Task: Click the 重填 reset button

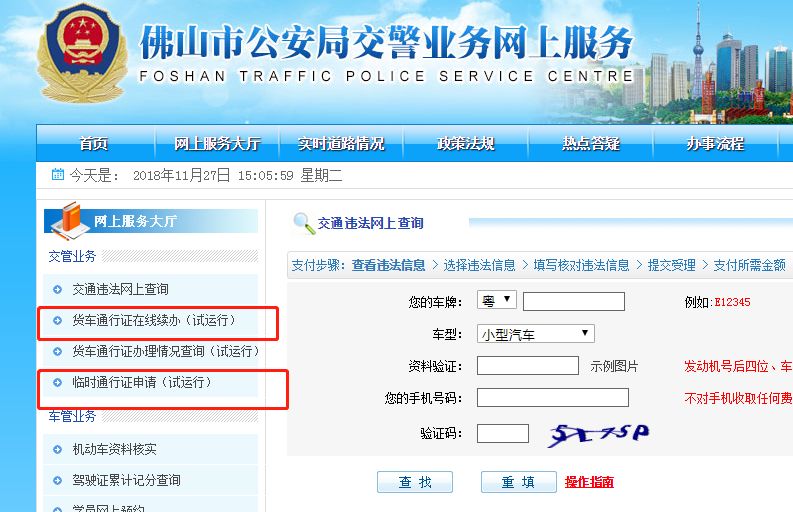Action: pyautogui.click(x=518, y=482)
